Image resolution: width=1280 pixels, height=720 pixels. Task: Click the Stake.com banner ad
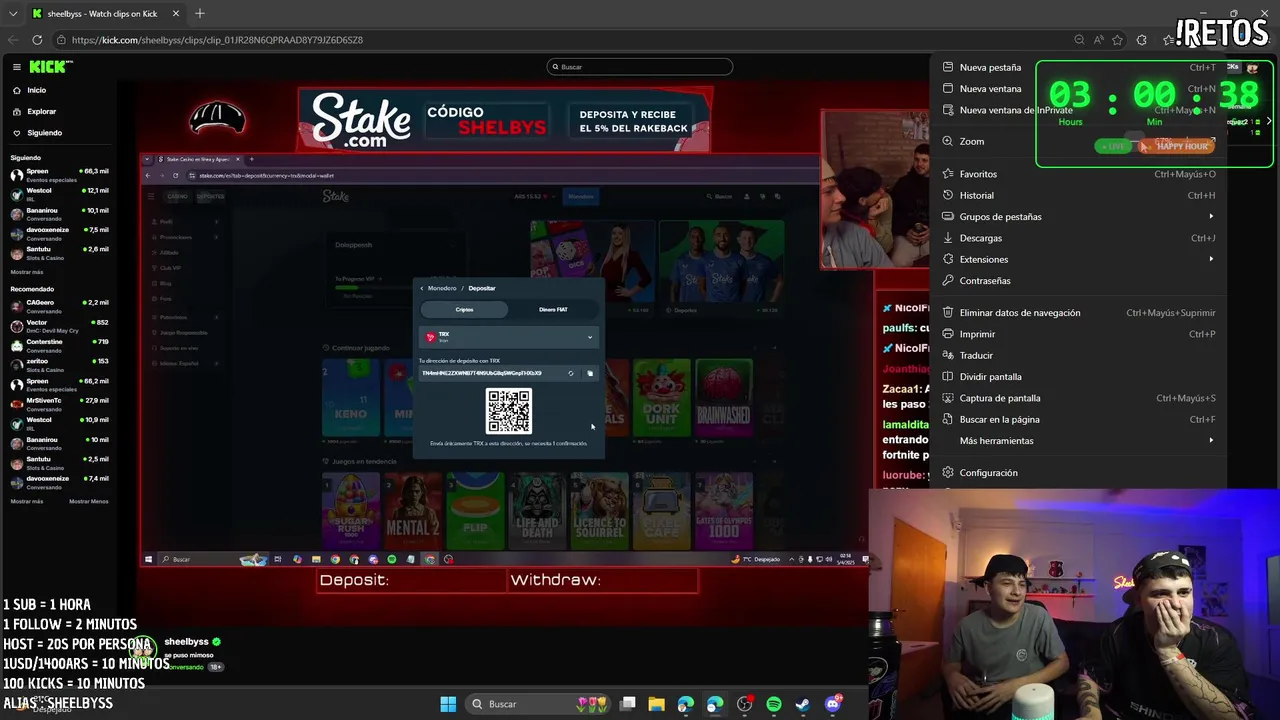[x=505, y=120]
